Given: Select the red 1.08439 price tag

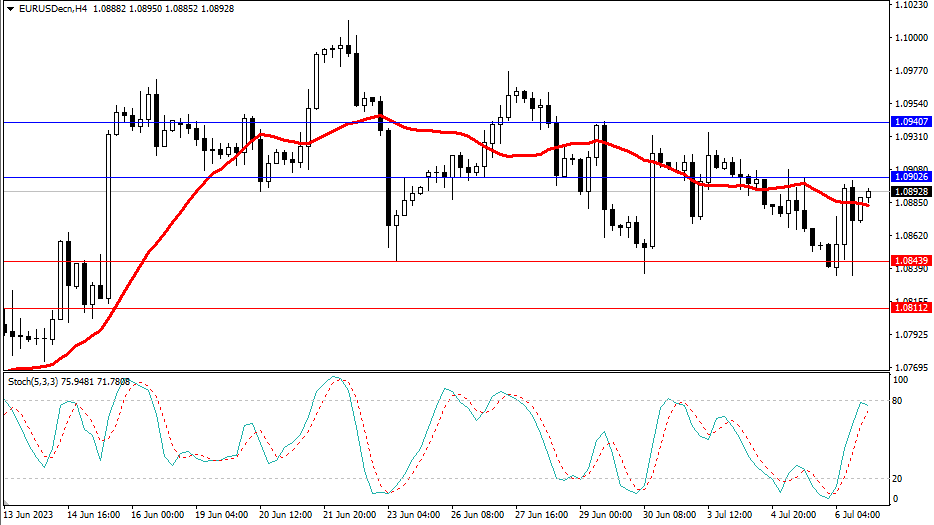Looking at the screenshot, I should click(x=911, y=262).
